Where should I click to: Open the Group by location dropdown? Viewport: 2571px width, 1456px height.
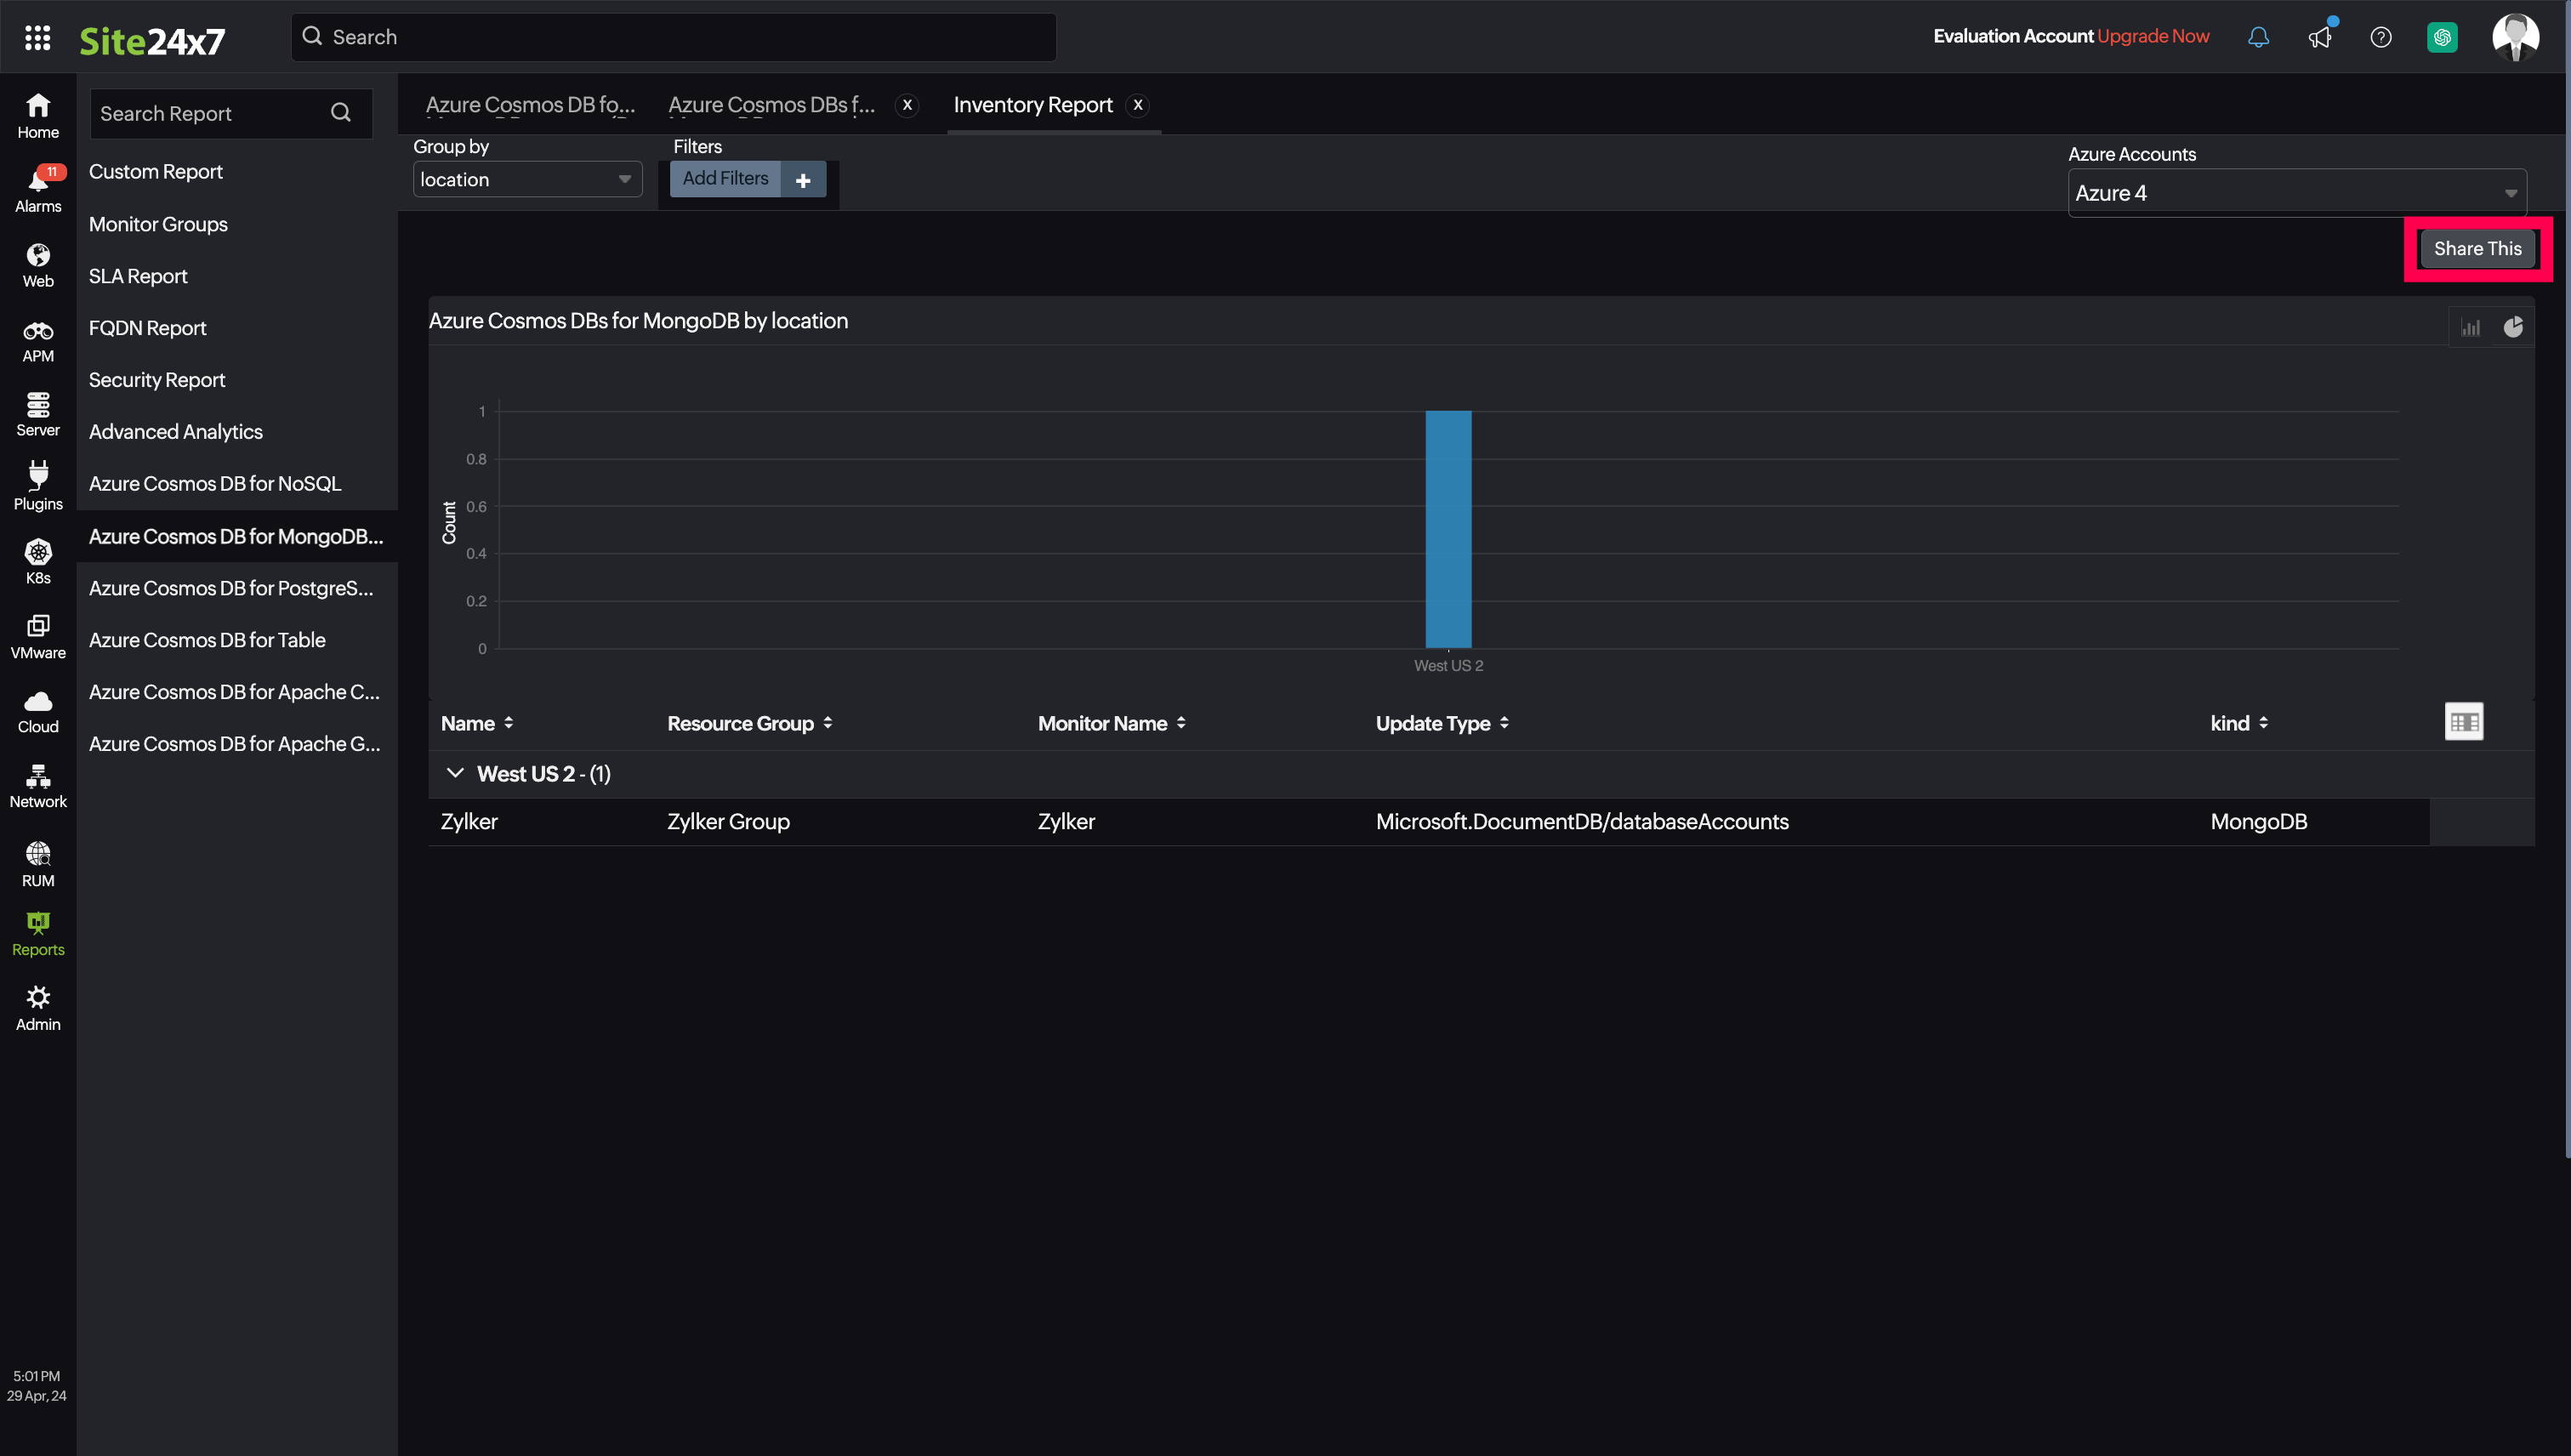click(x=523, y=179)
